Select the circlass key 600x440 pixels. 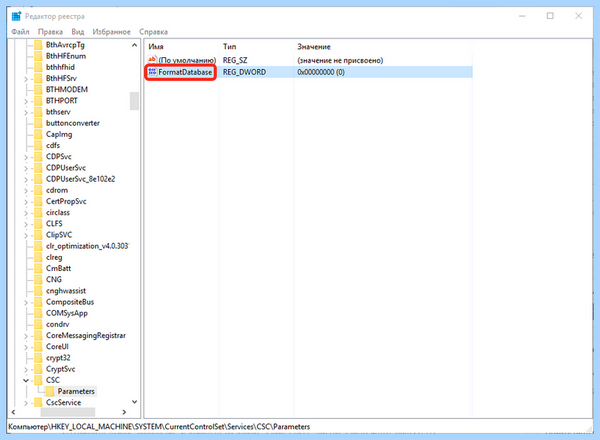pos(58,212)
